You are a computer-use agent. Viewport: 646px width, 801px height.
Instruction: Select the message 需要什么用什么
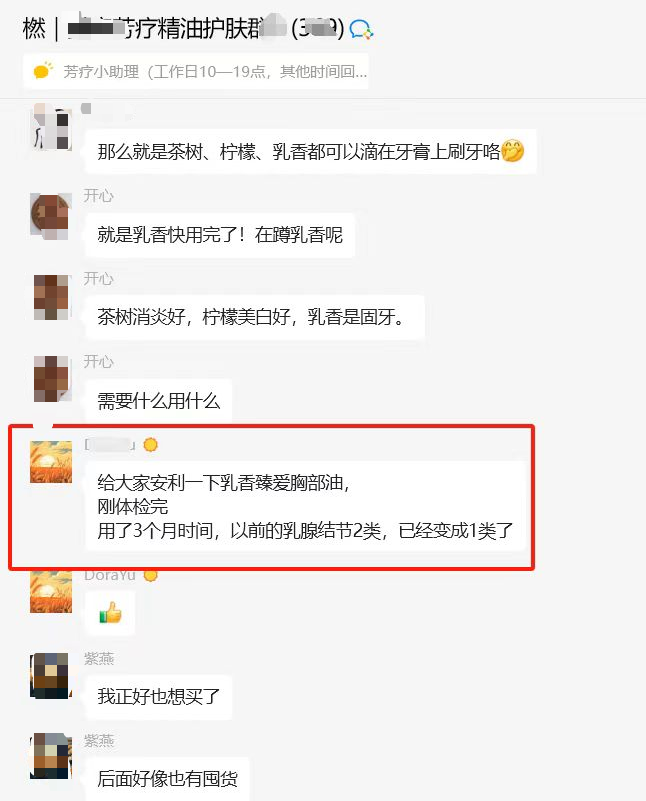tap(158, 401)
